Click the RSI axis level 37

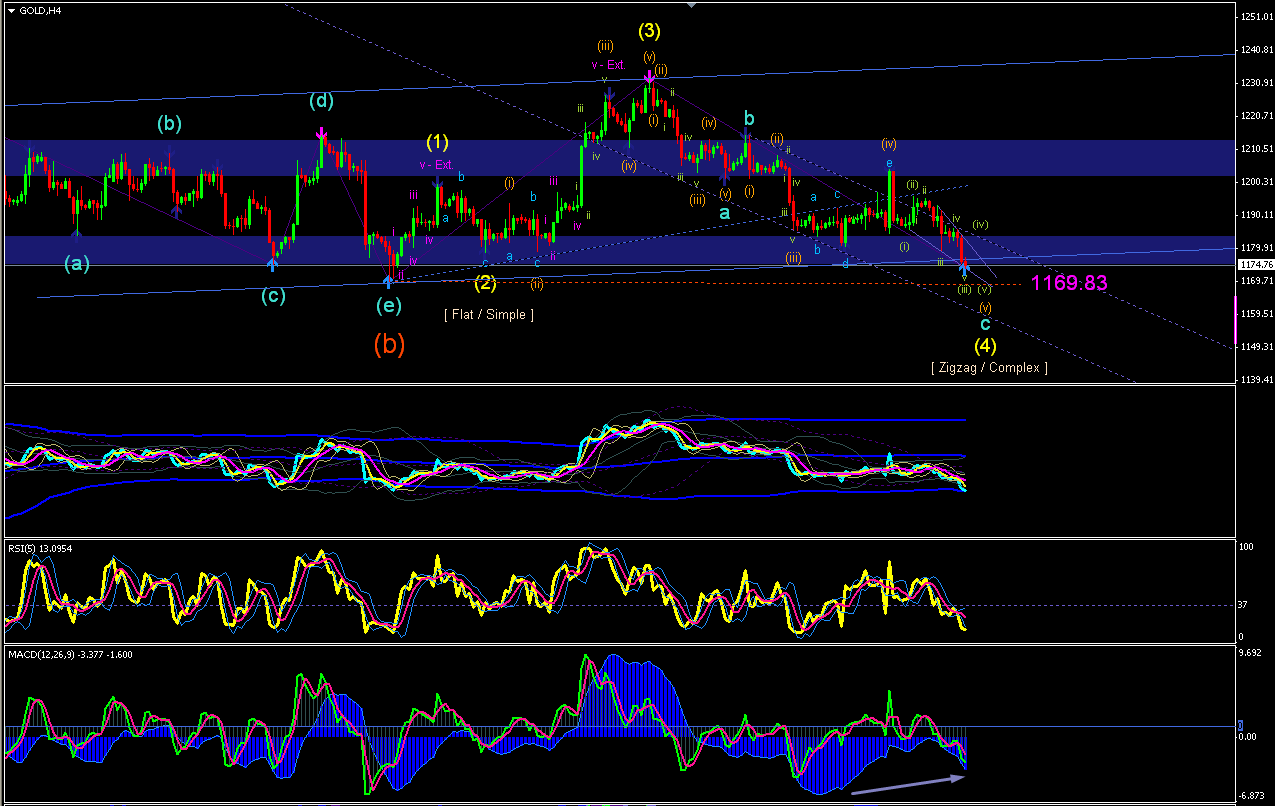(1243, 605)
